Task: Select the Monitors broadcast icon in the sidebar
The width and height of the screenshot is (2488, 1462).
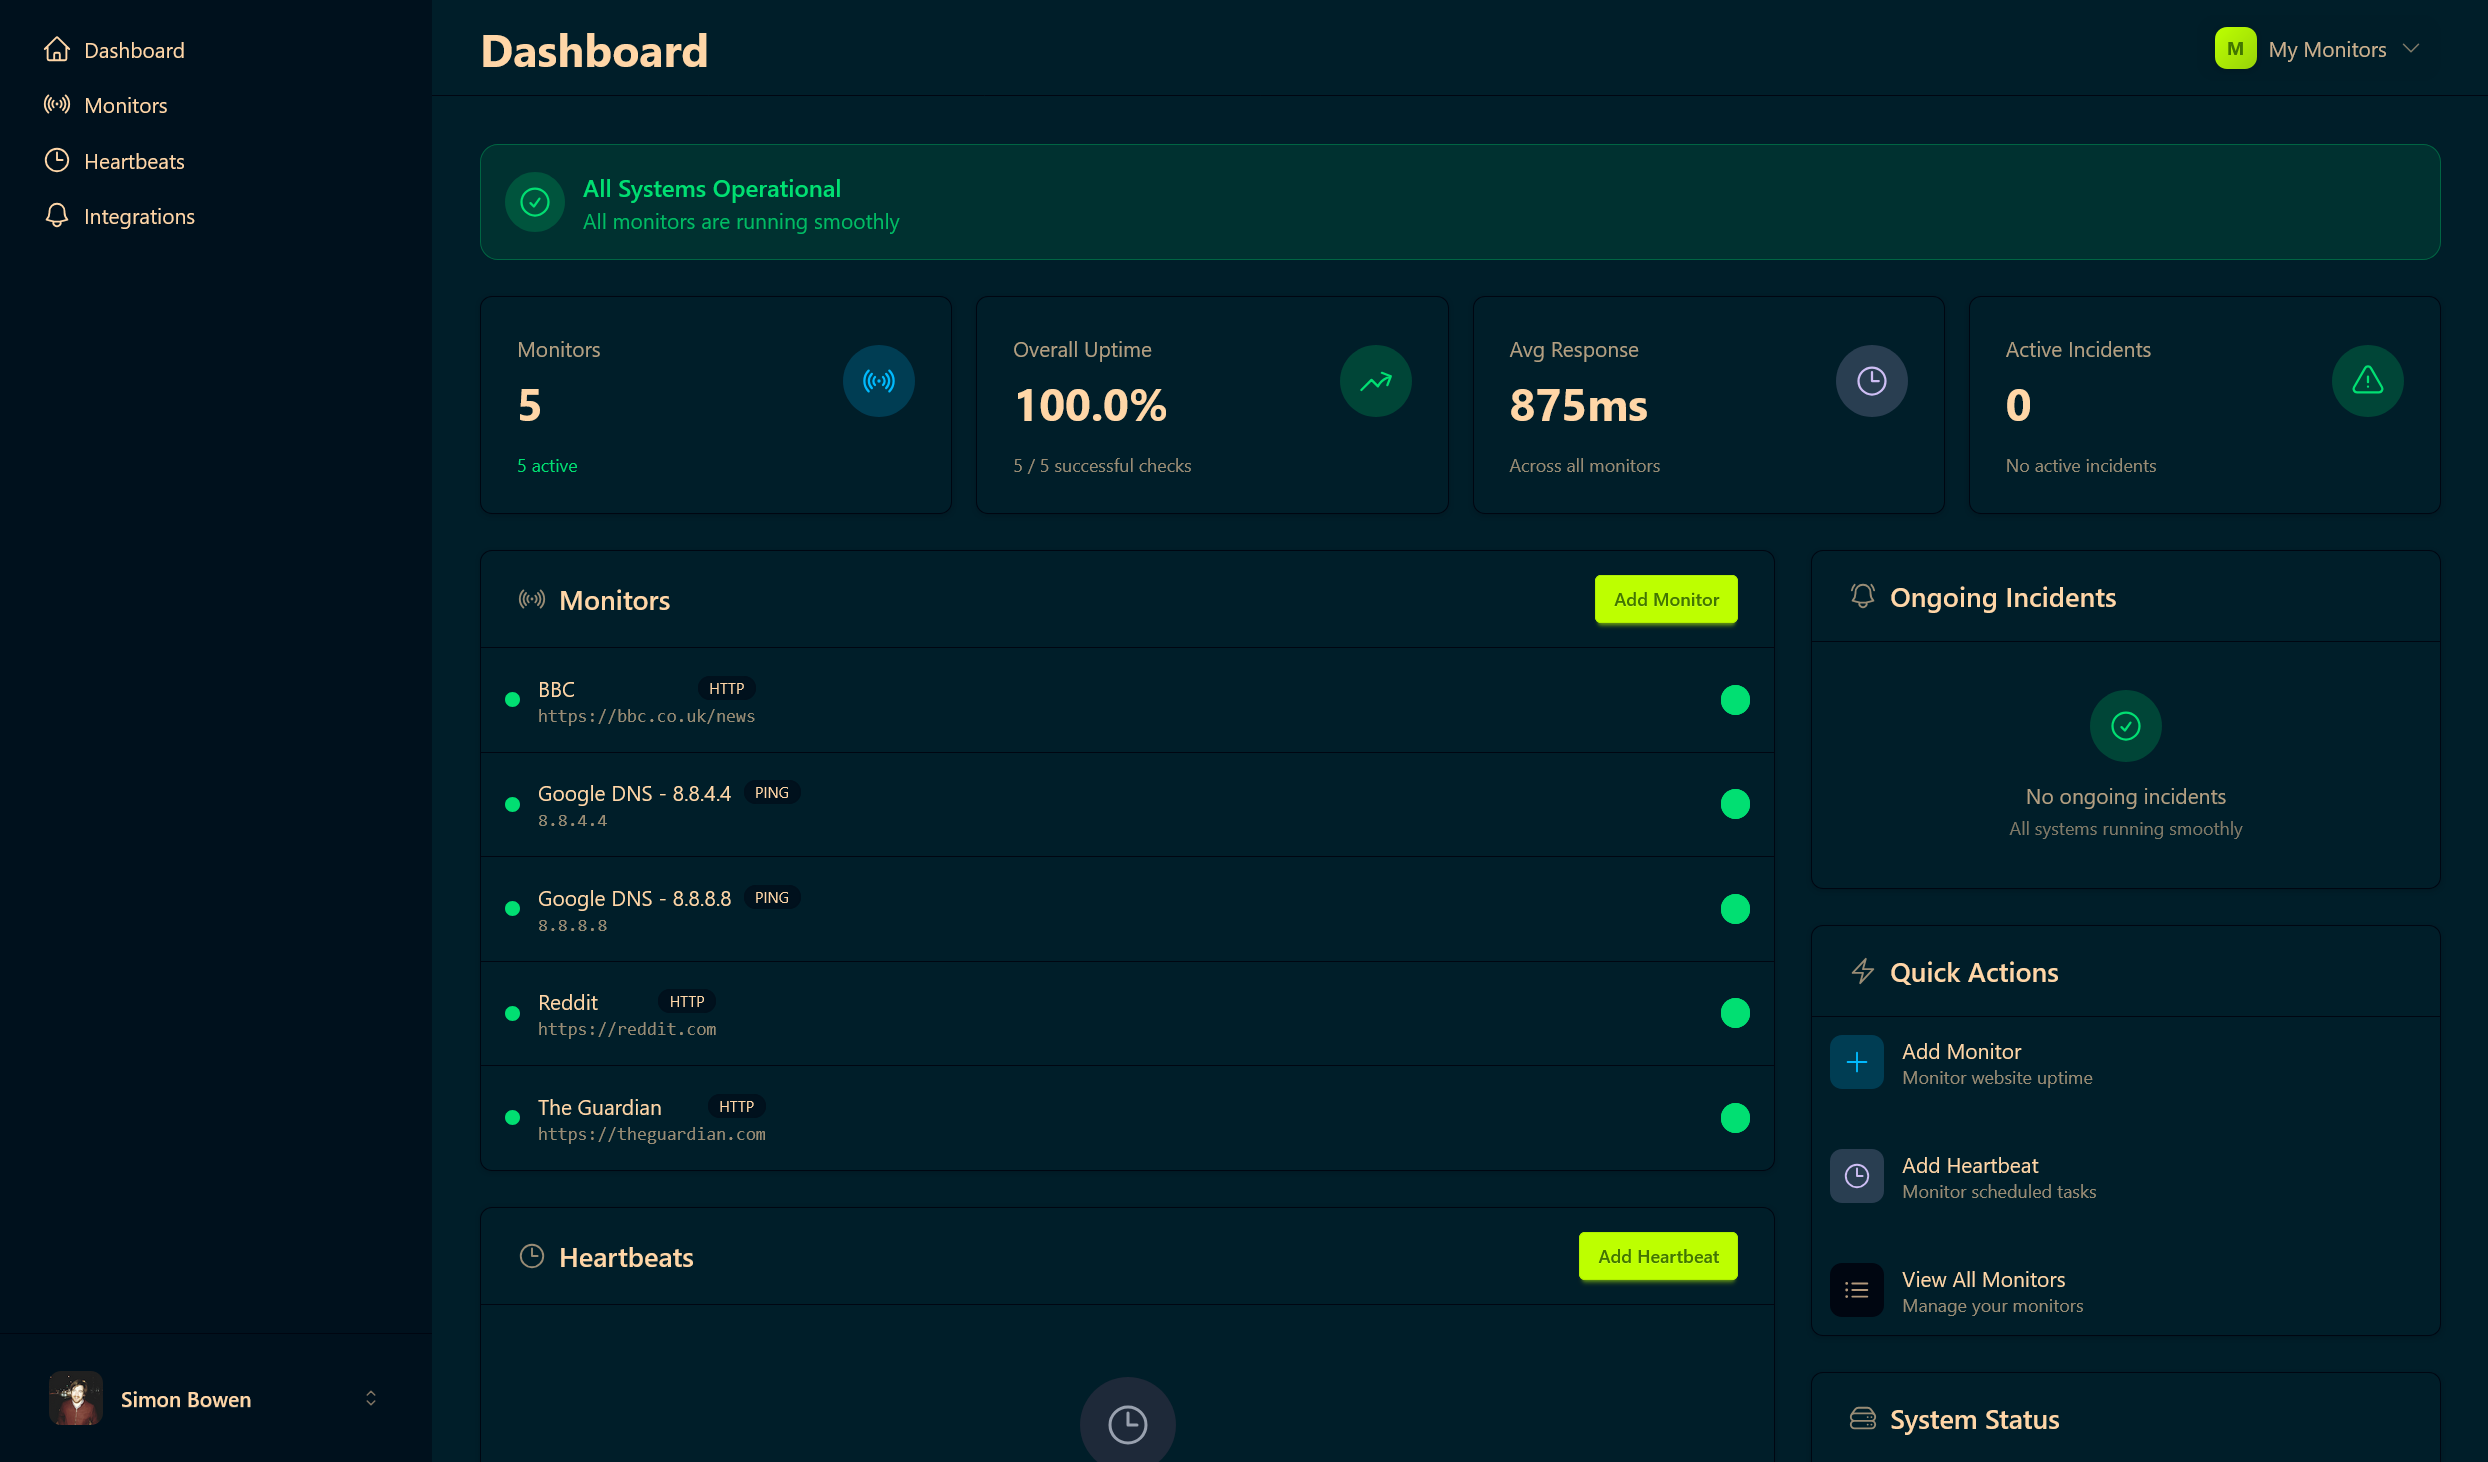Action: click(x=57, y=104)
